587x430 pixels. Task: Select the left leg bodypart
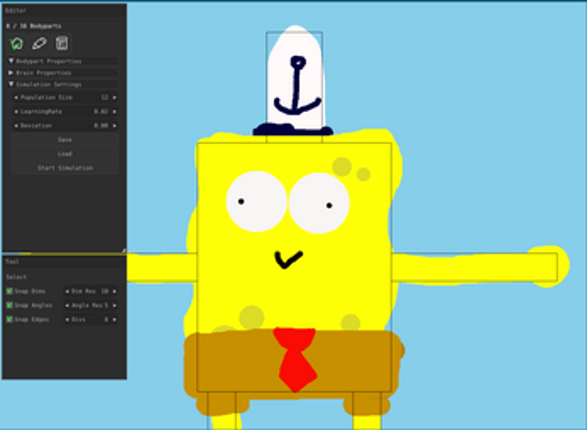point(222,411)
